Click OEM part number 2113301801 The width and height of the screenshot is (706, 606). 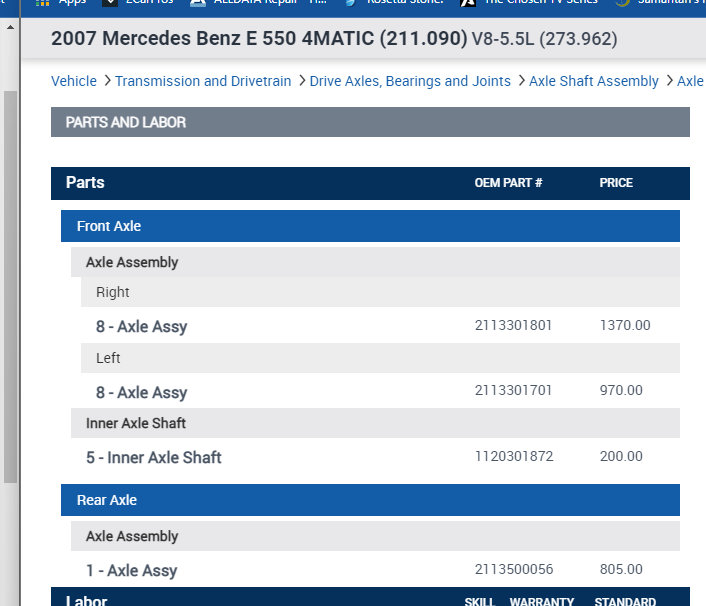[513, 325]
